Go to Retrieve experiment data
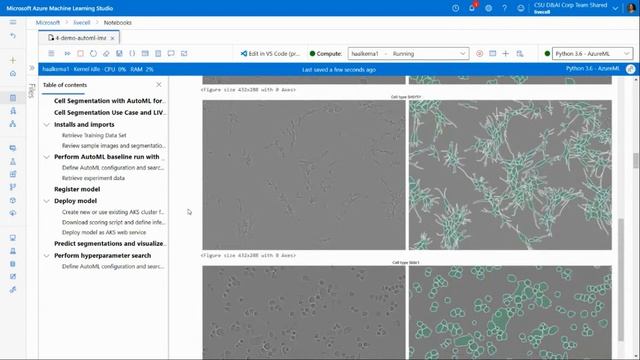This screenshot has height=360, width=640. 93,178
